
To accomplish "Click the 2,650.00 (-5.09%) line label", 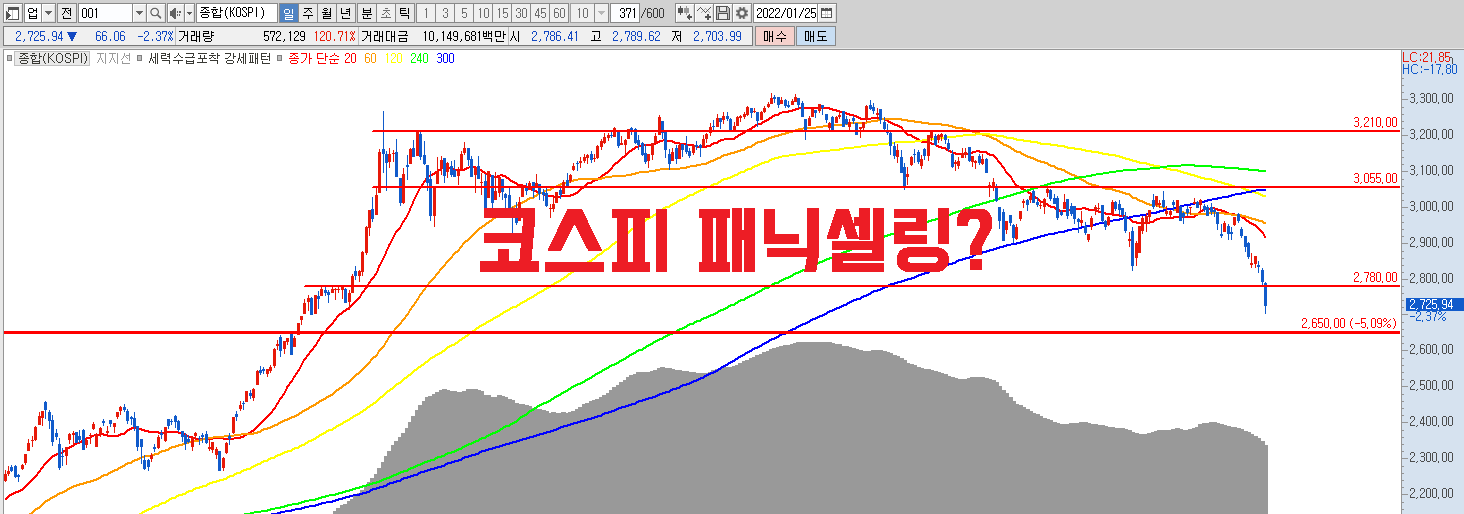I will 1348,323.
